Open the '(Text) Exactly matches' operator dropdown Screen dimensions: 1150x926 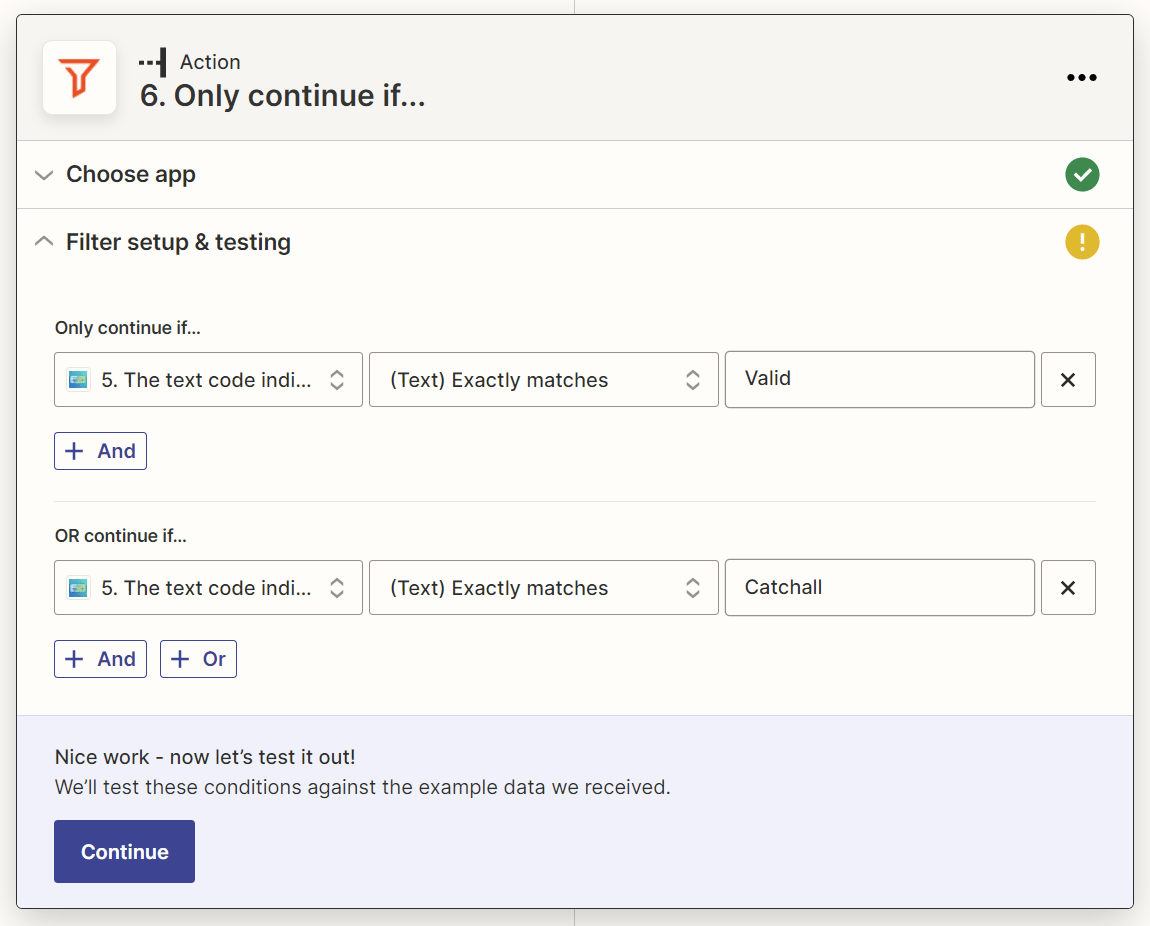coord(543,379)
